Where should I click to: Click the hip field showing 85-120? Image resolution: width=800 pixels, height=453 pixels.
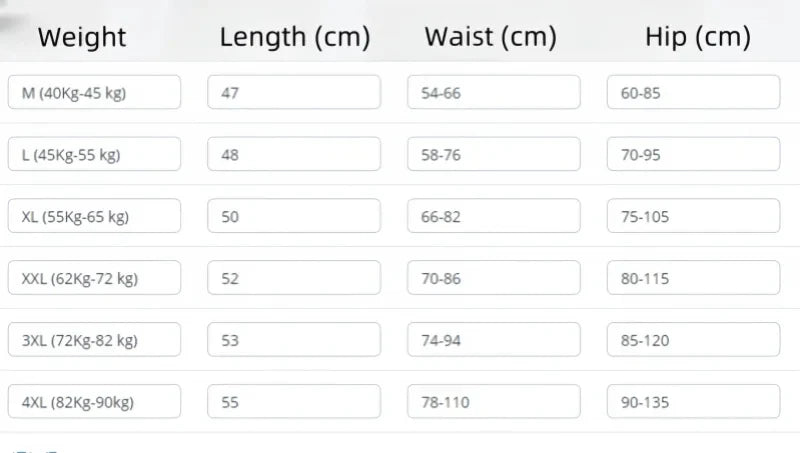pyautogui.click(x=693, y=340)
